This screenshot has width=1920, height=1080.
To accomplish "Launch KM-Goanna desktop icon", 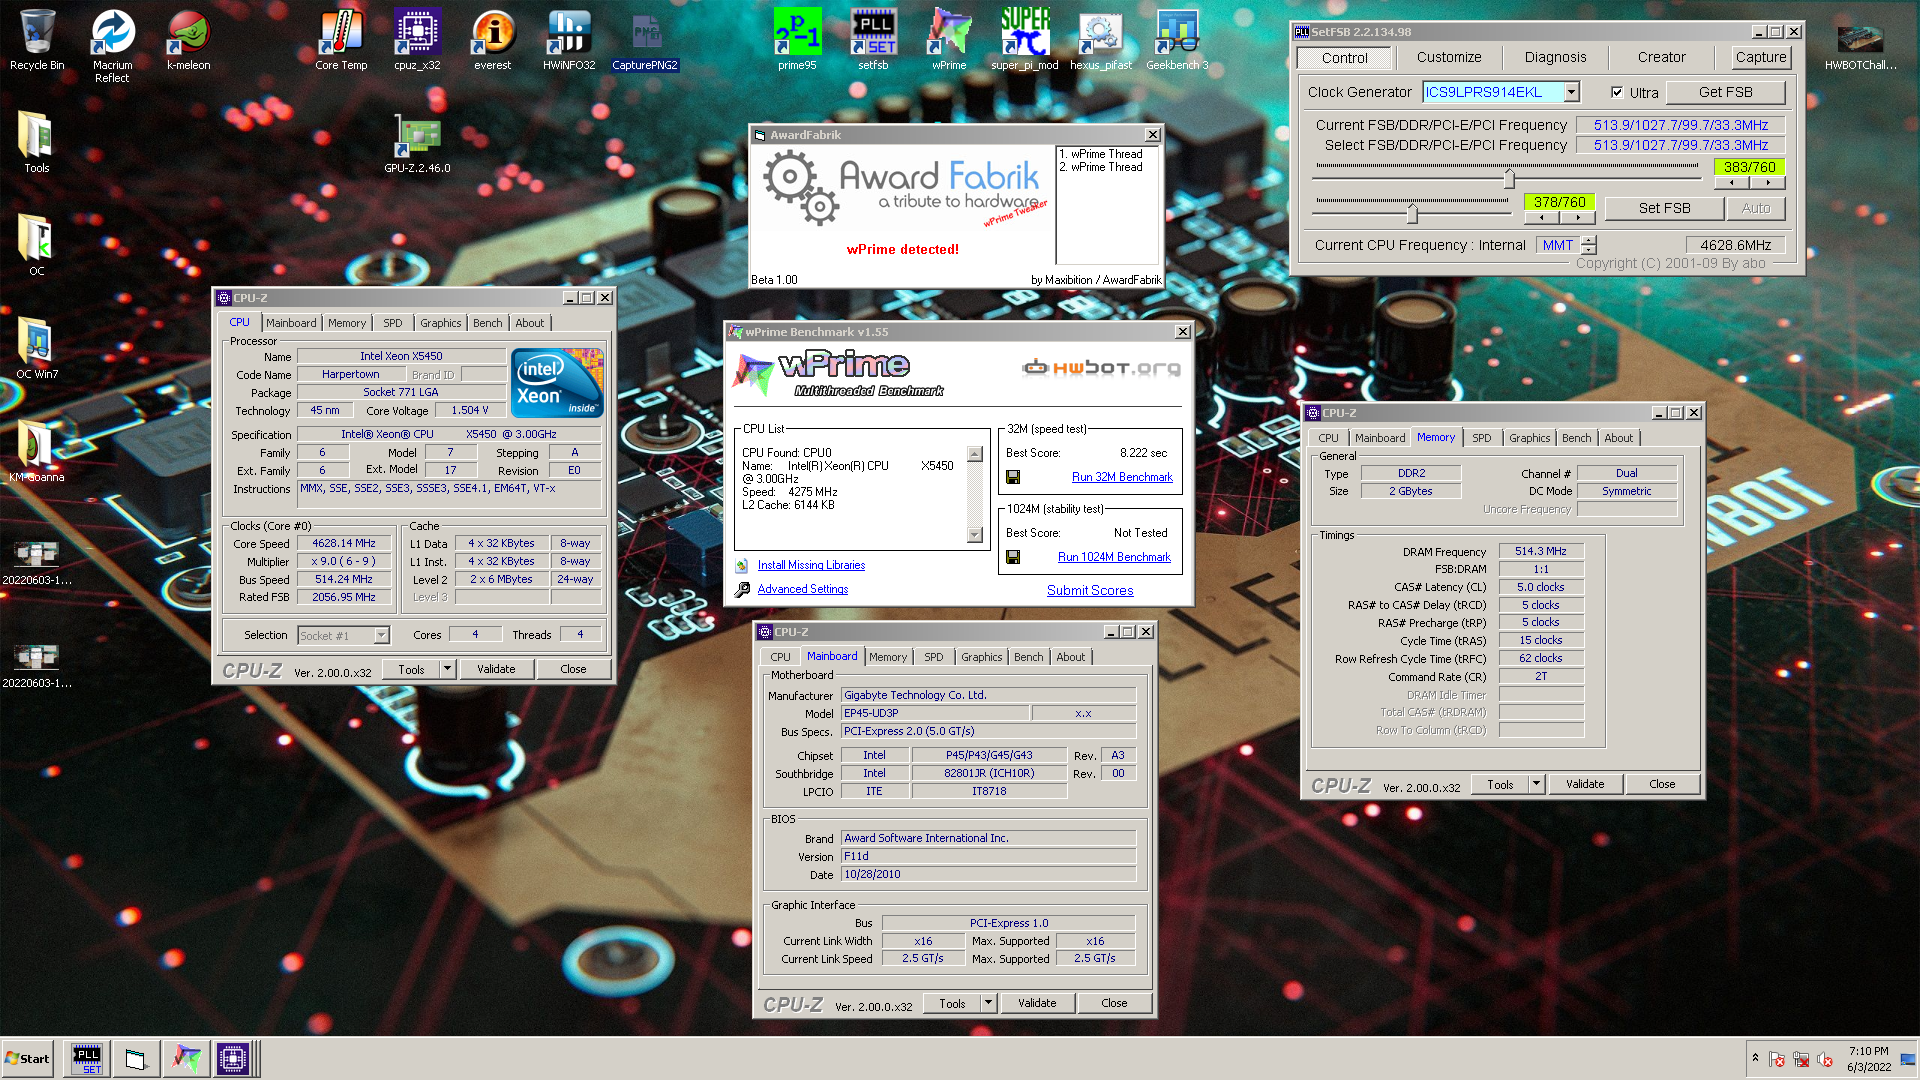I will tap(37, 452).
